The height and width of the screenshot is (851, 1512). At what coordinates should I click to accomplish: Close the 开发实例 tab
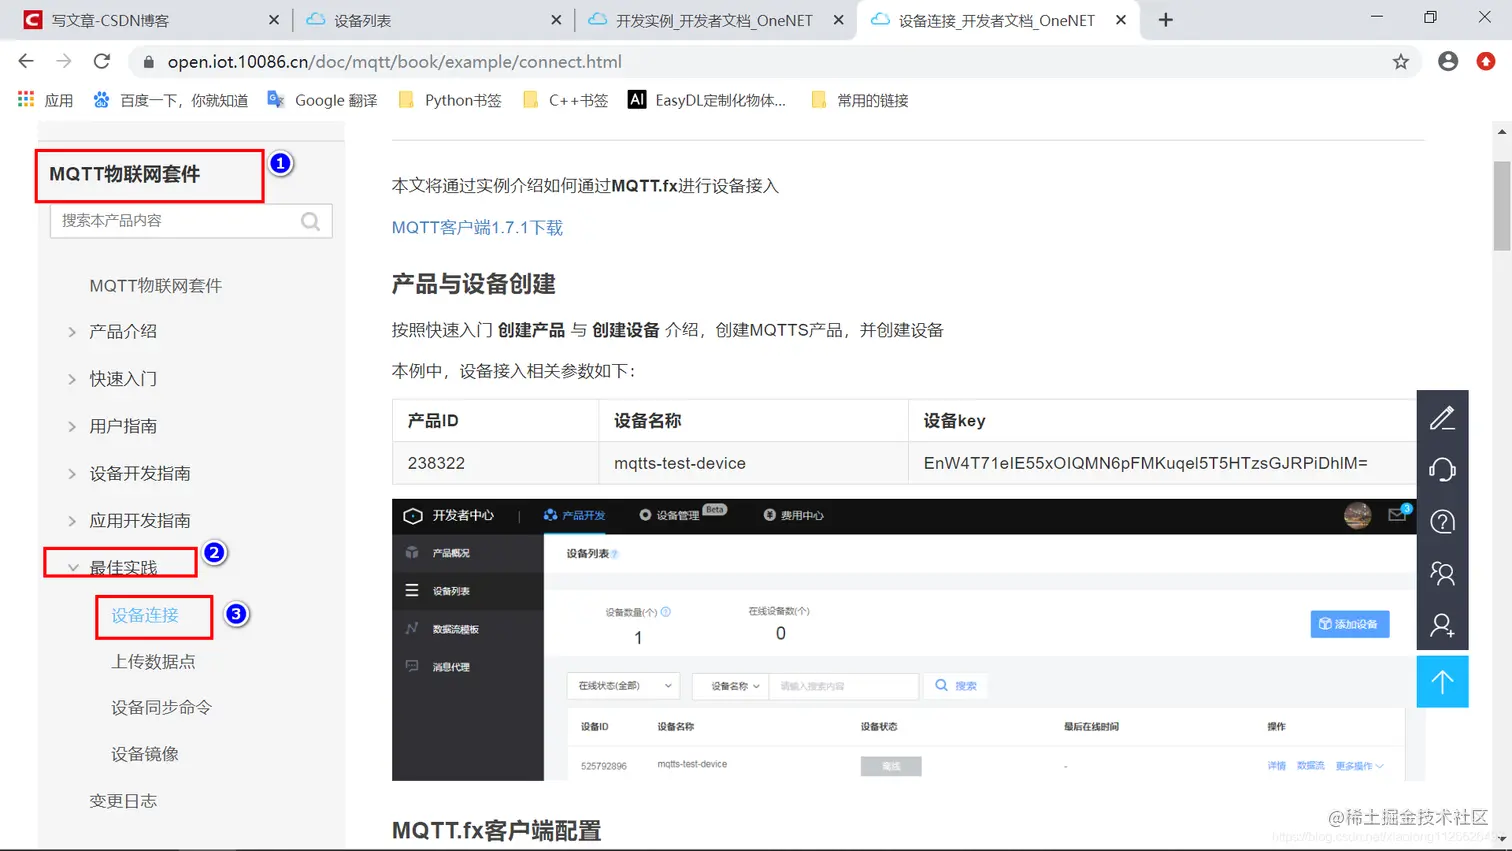tap(838, 20)
